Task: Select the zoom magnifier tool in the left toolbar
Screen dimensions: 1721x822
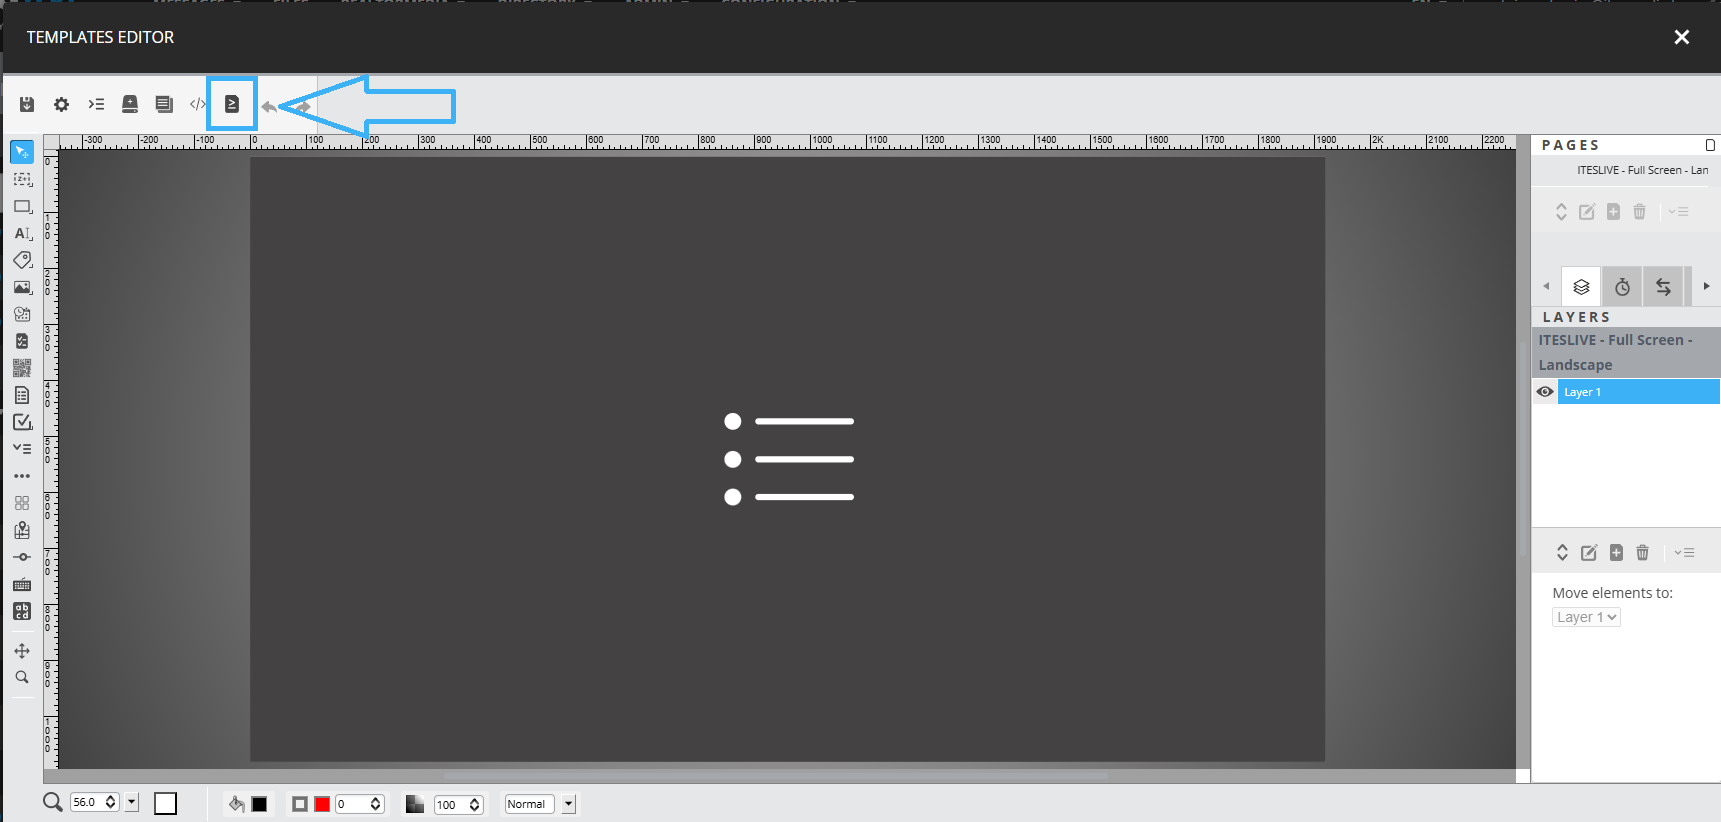Action: click(x=22, y=677)
